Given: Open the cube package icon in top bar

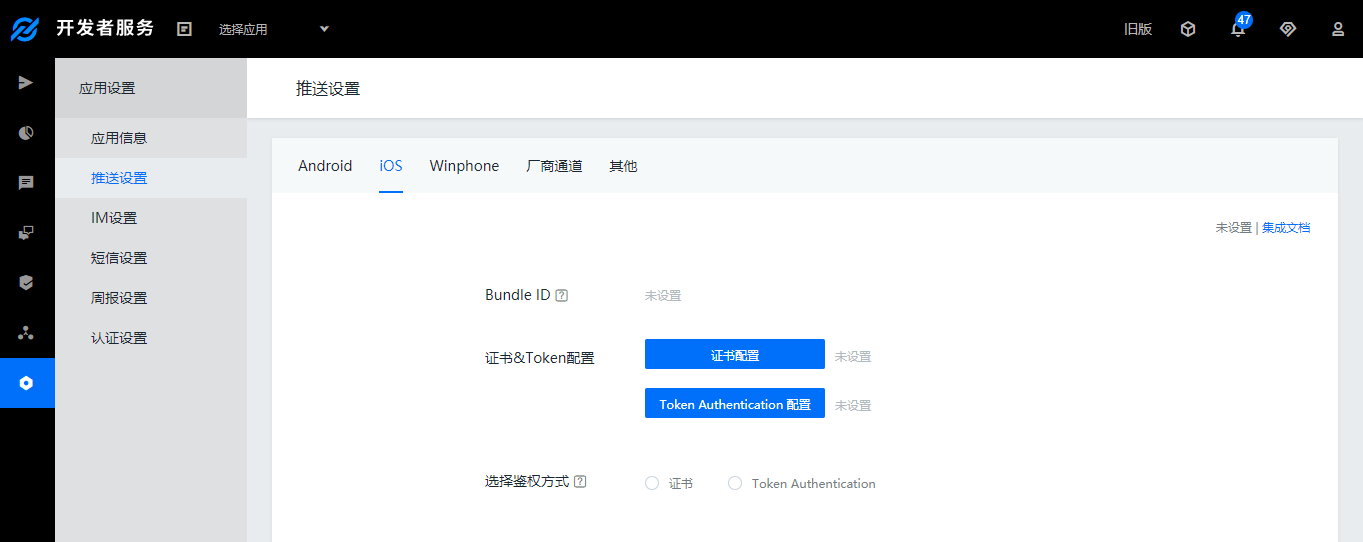Looking at the screenshot, I should tap(1188, 29).
